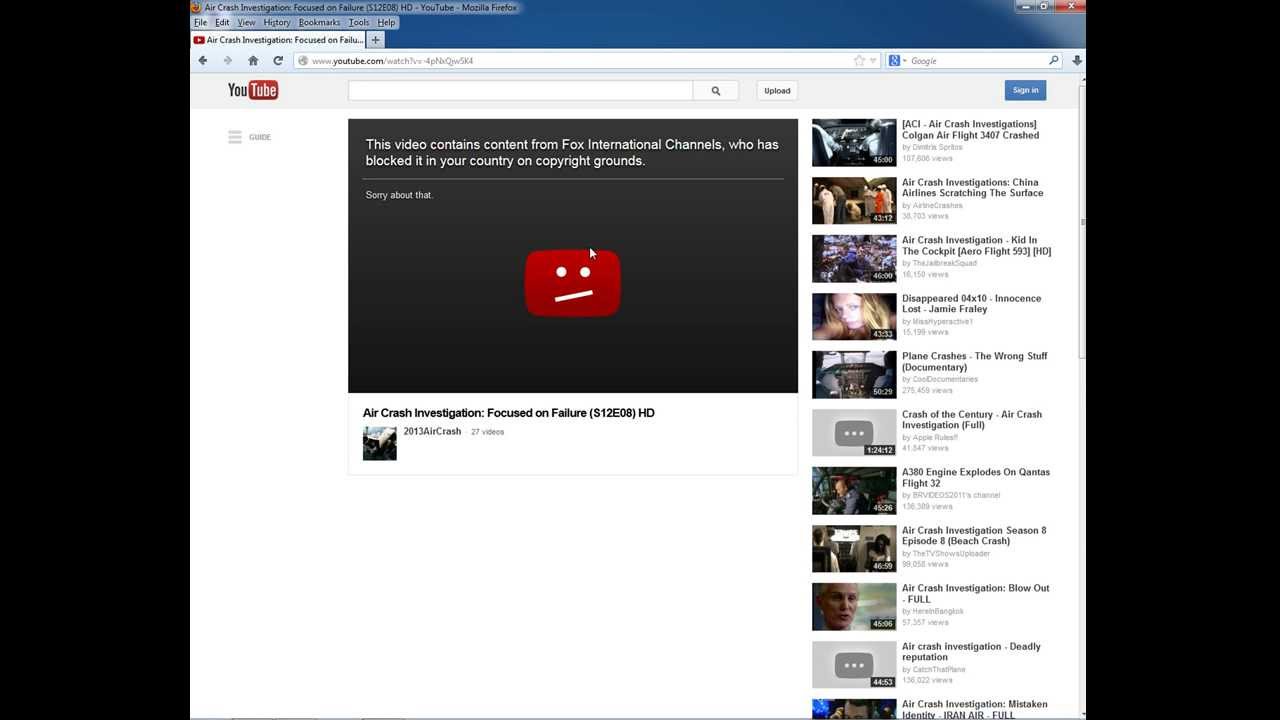Click Air crash investigation Deadly reputation title

point(971,652)
